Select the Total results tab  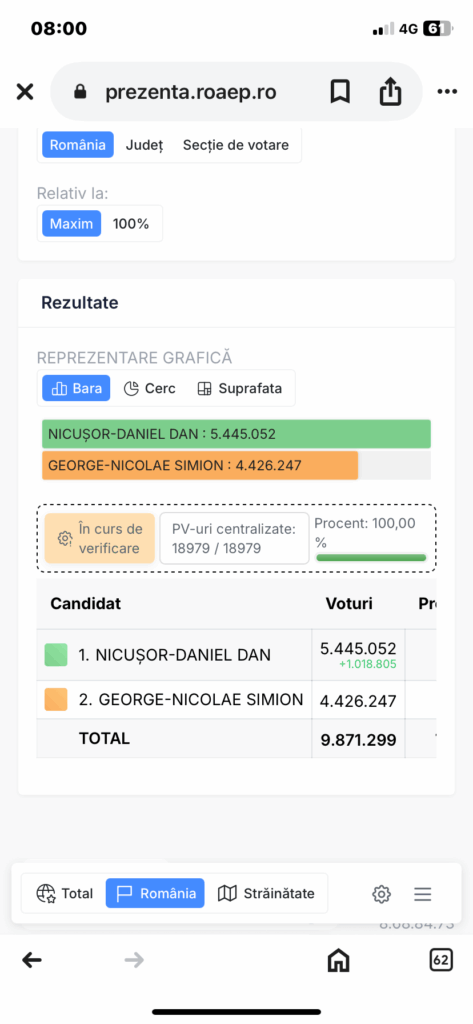[65, 893]
